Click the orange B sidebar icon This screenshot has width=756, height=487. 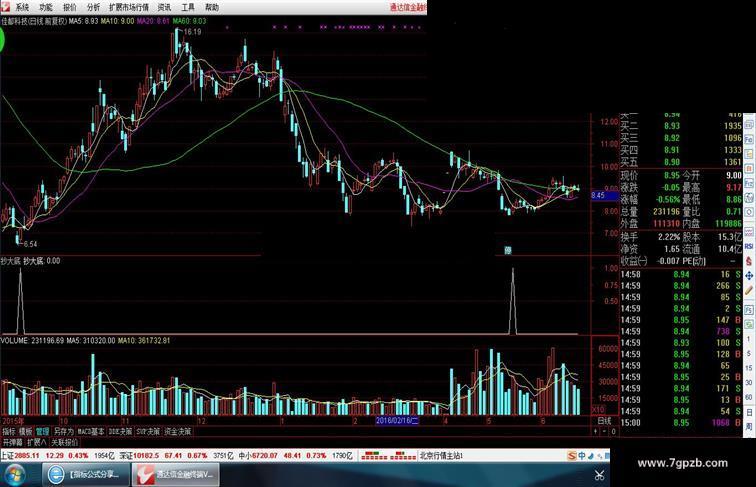click(x=749, y=169)
